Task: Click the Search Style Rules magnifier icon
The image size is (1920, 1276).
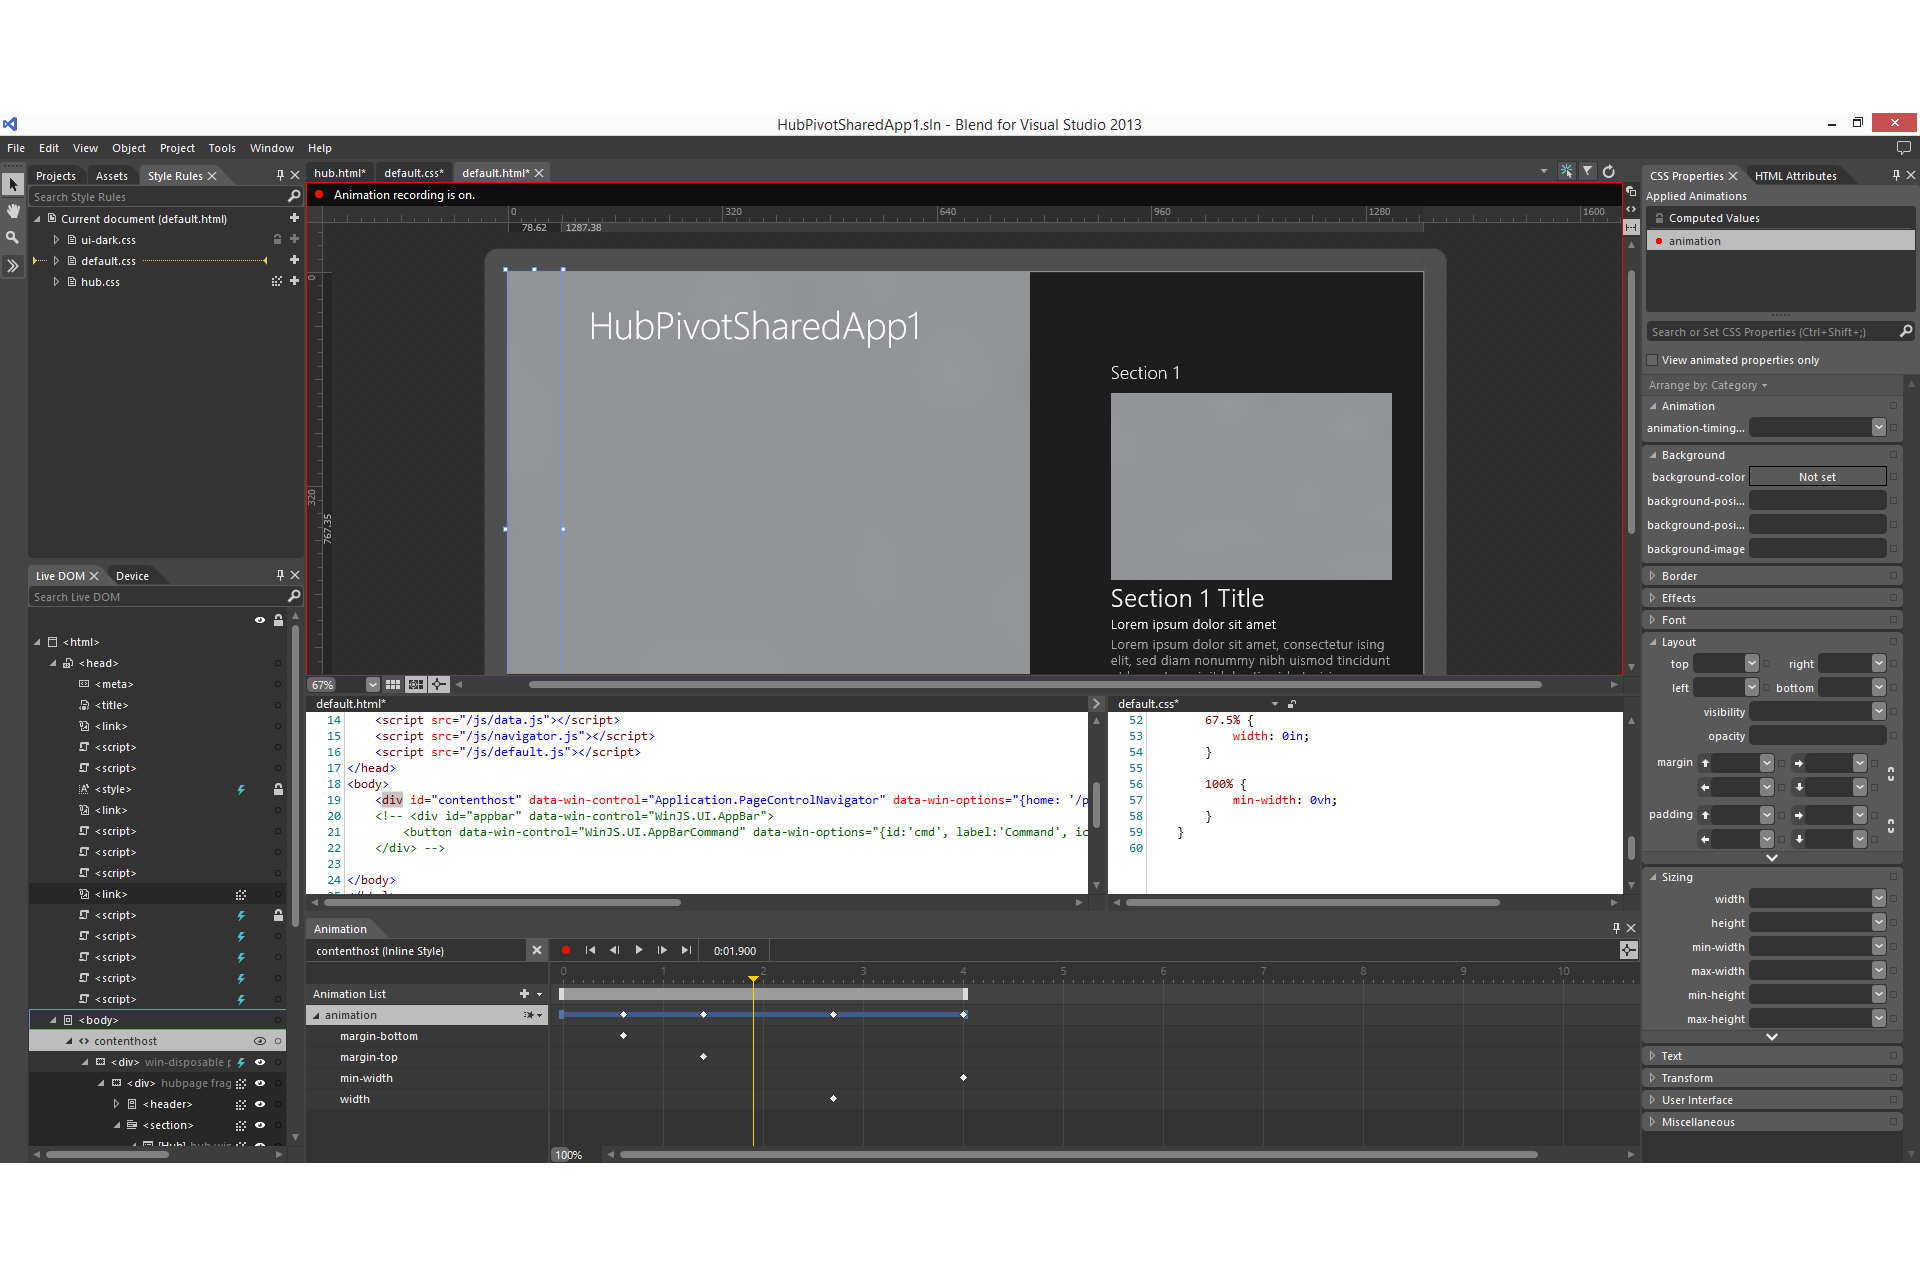Action: [x=293, y=196]
